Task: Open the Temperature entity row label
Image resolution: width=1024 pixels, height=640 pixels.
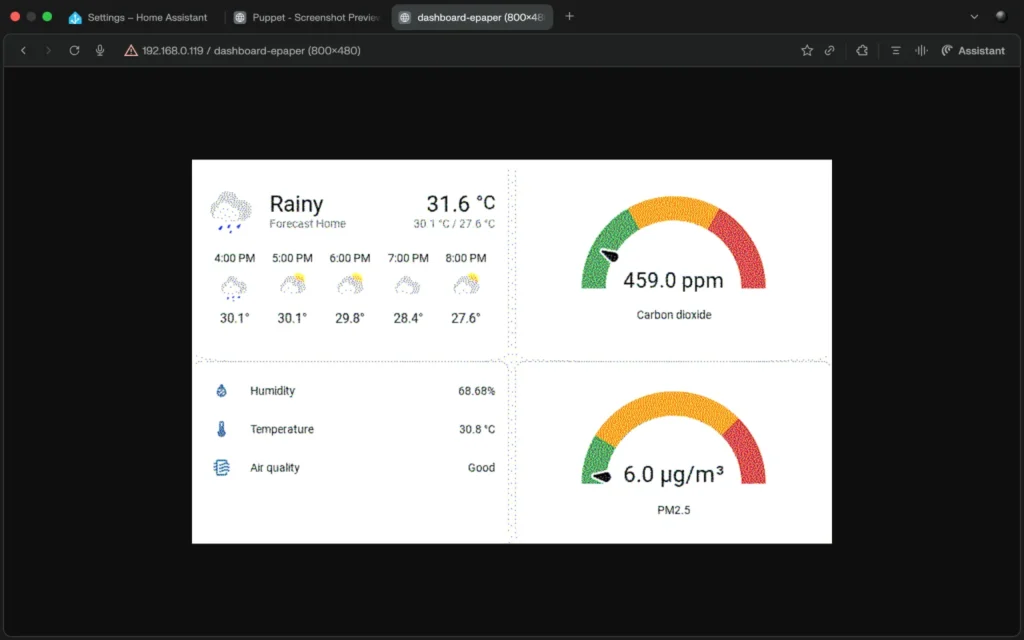Action: click(282, 429)
